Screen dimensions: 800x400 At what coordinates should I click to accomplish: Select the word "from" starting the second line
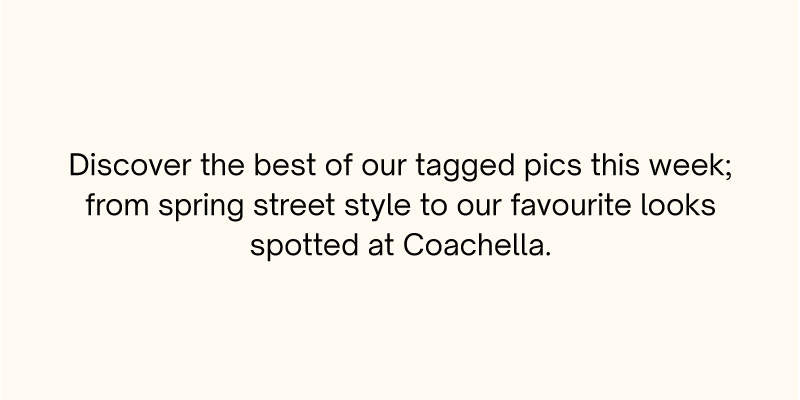pos(117,205)
